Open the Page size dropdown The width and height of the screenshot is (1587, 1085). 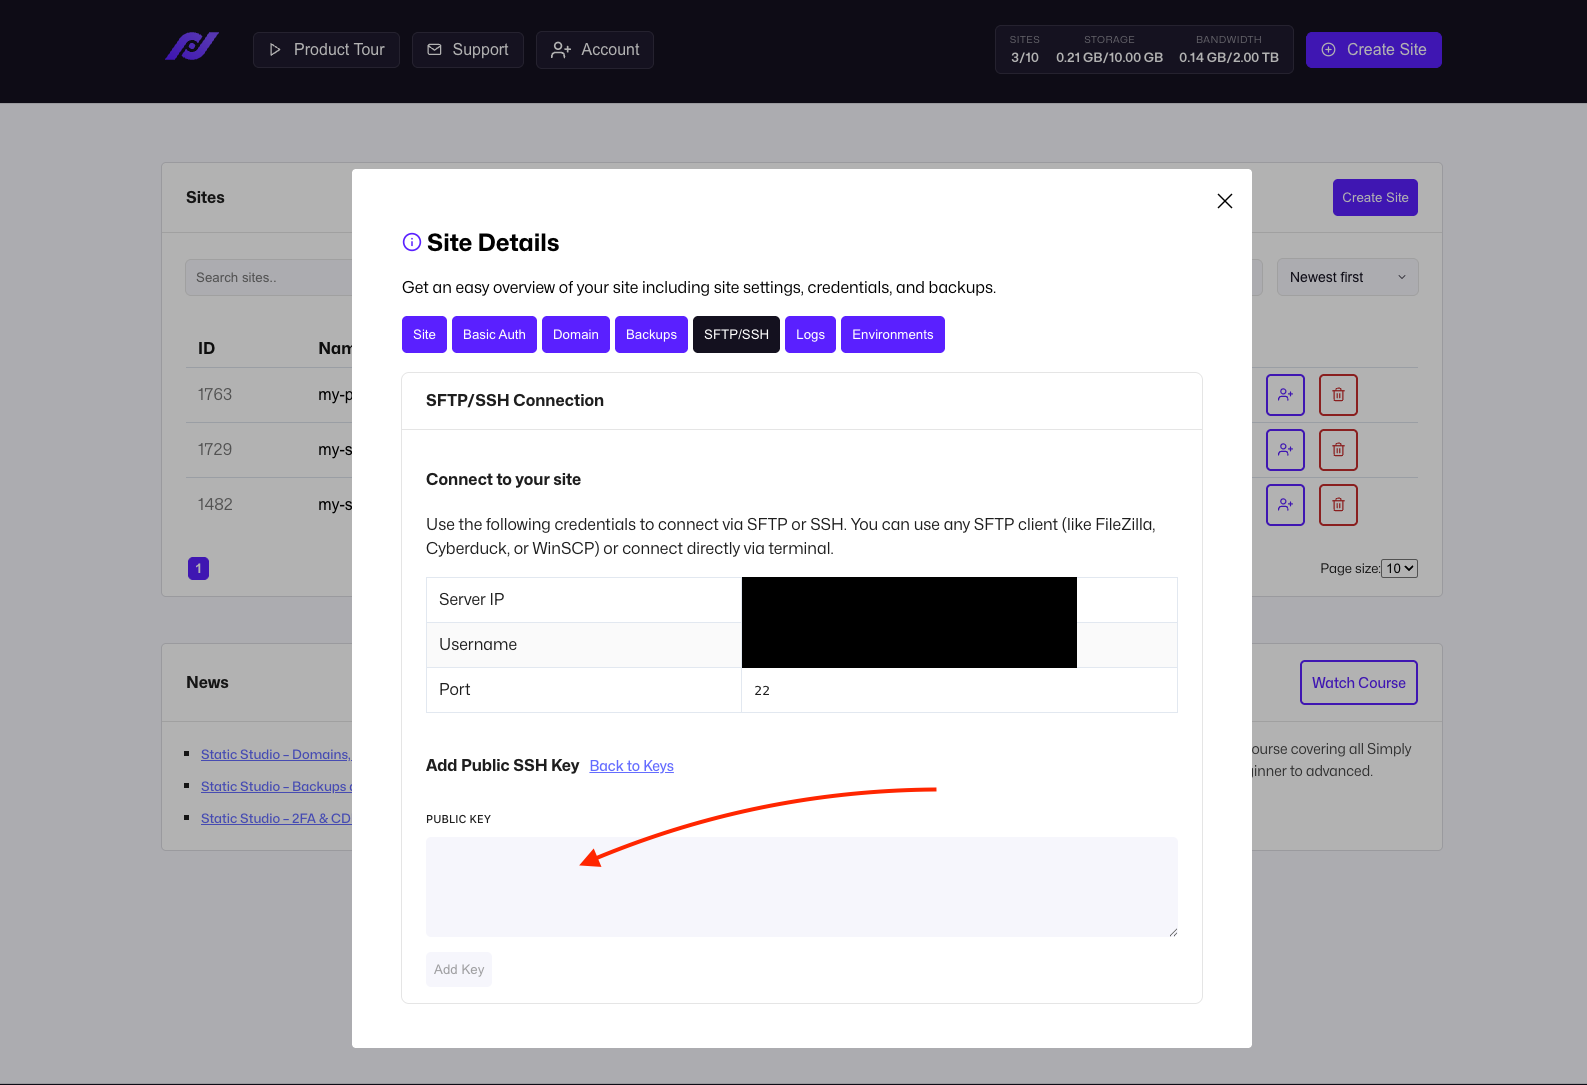(x=1399, y=569)
